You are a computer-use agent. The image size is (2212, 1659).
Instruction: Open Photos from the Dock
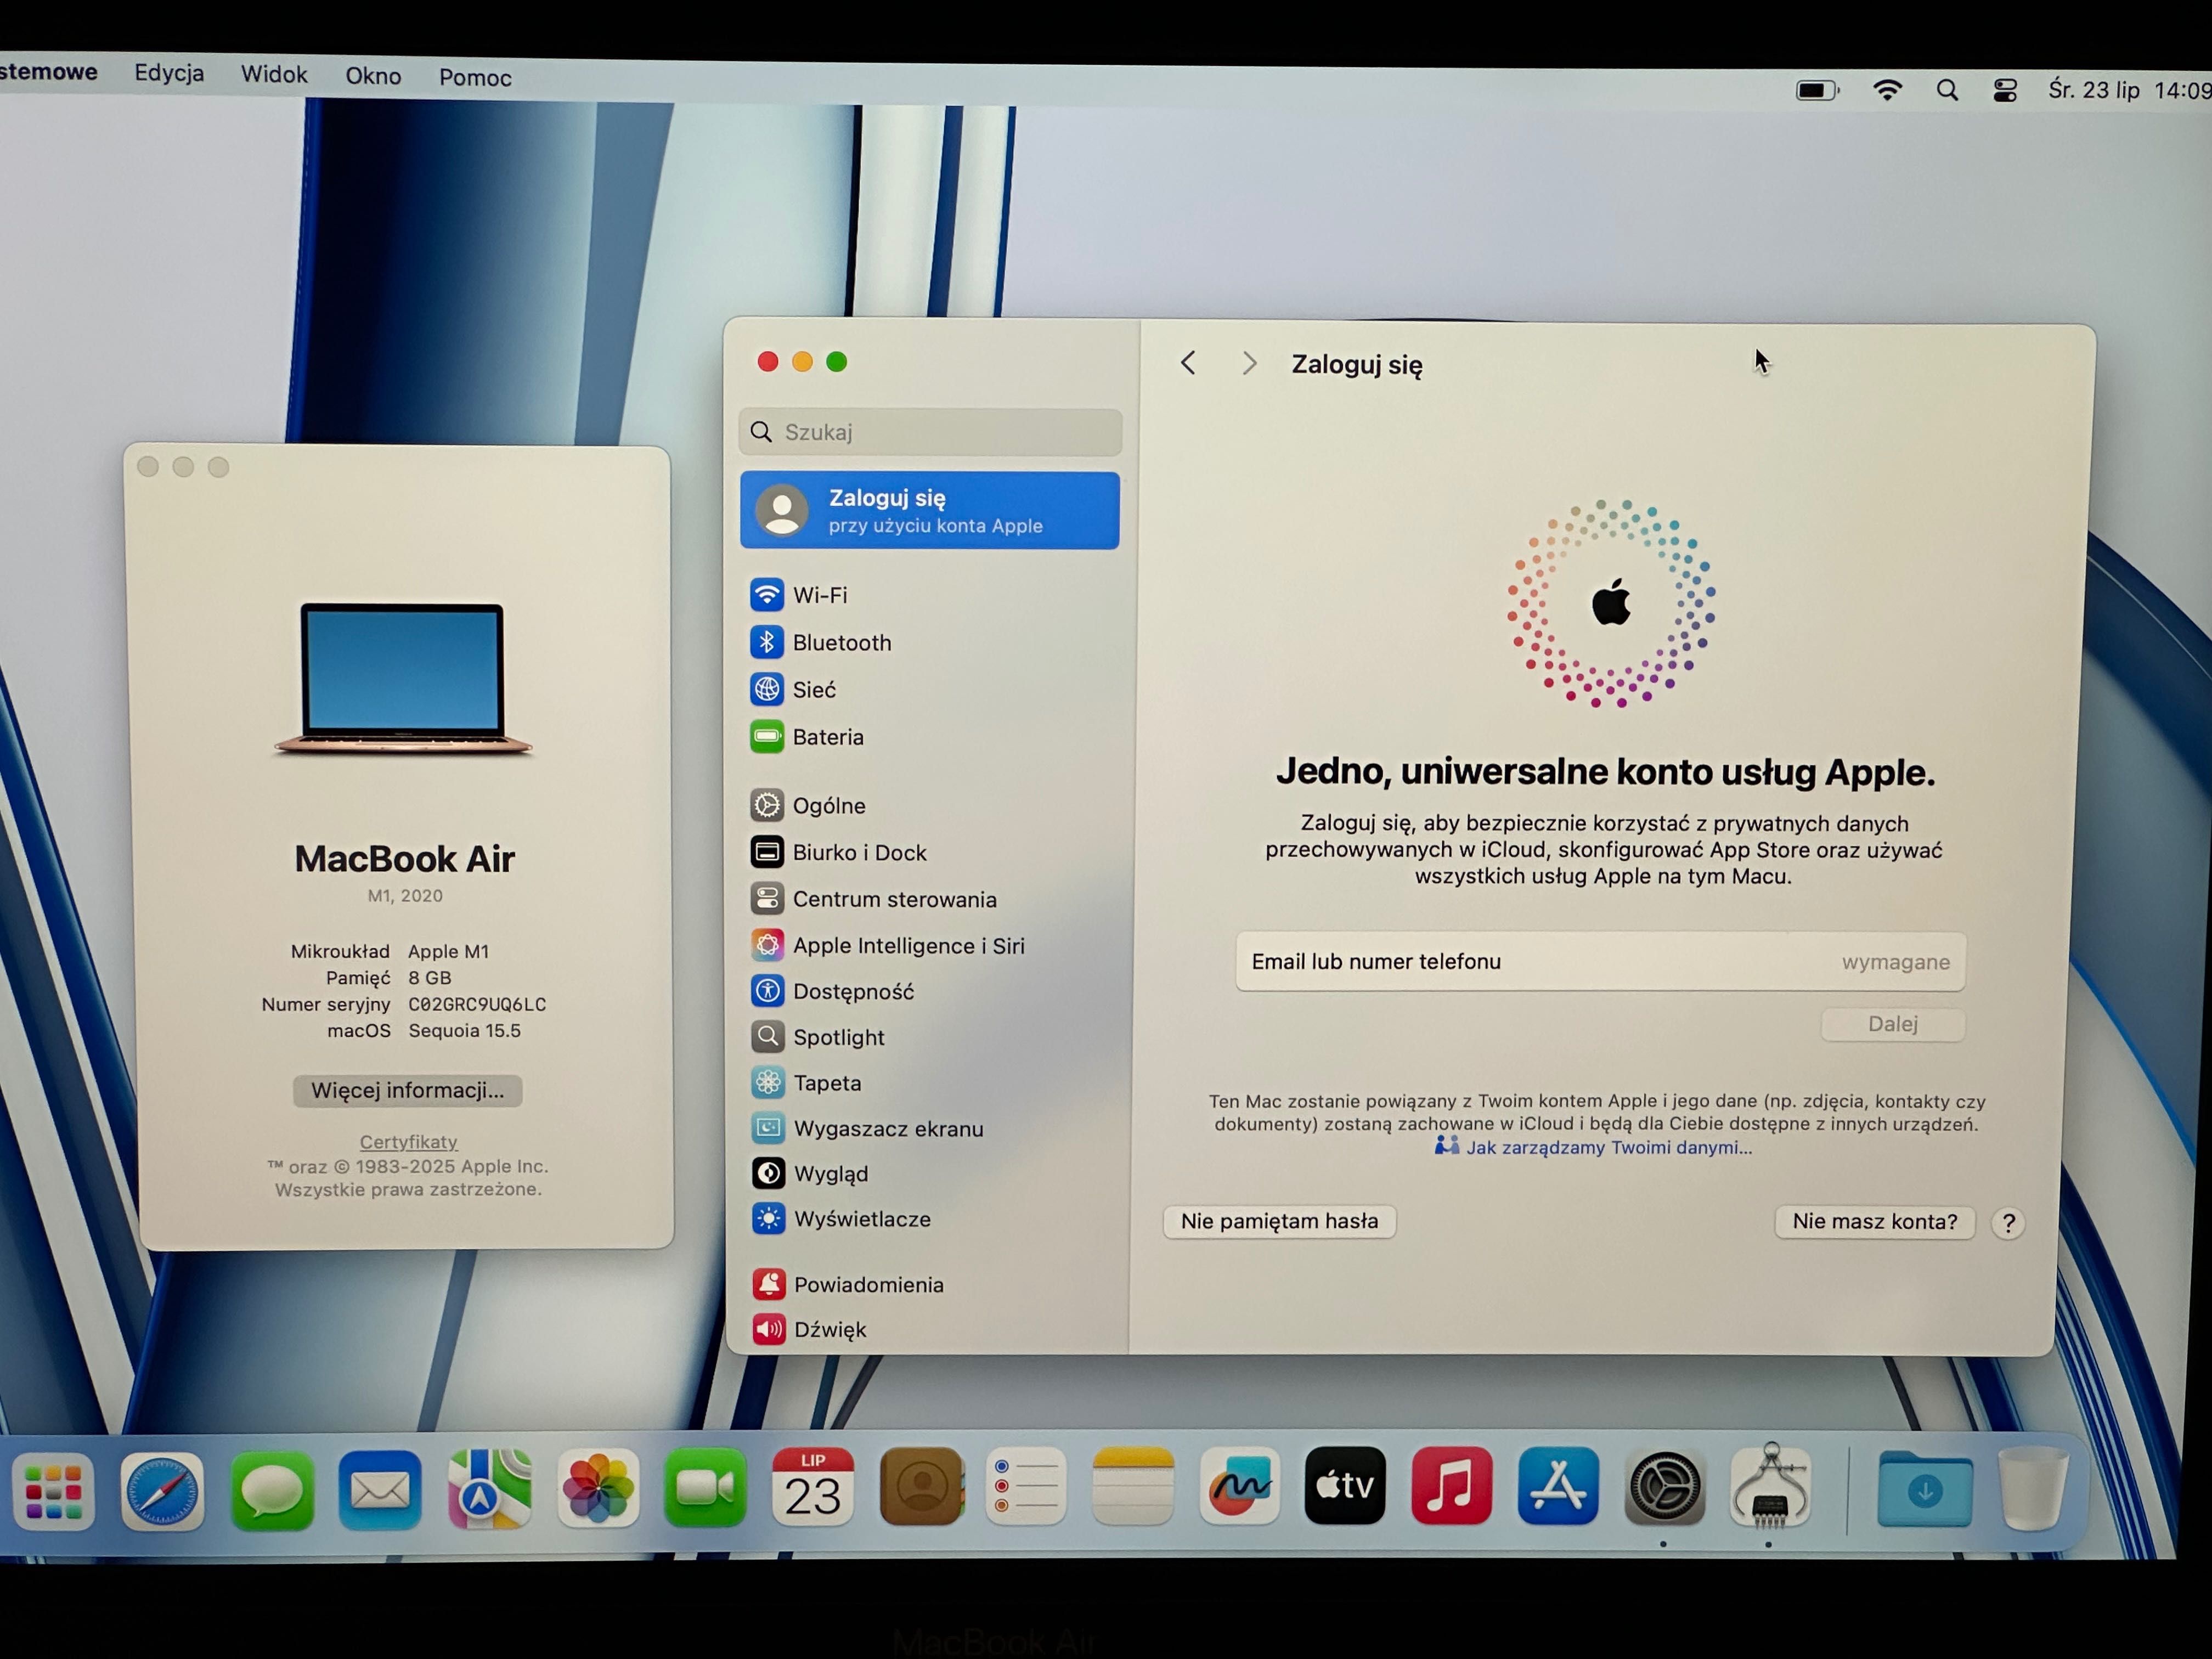pyautogui.click(x=598, y=1489)
